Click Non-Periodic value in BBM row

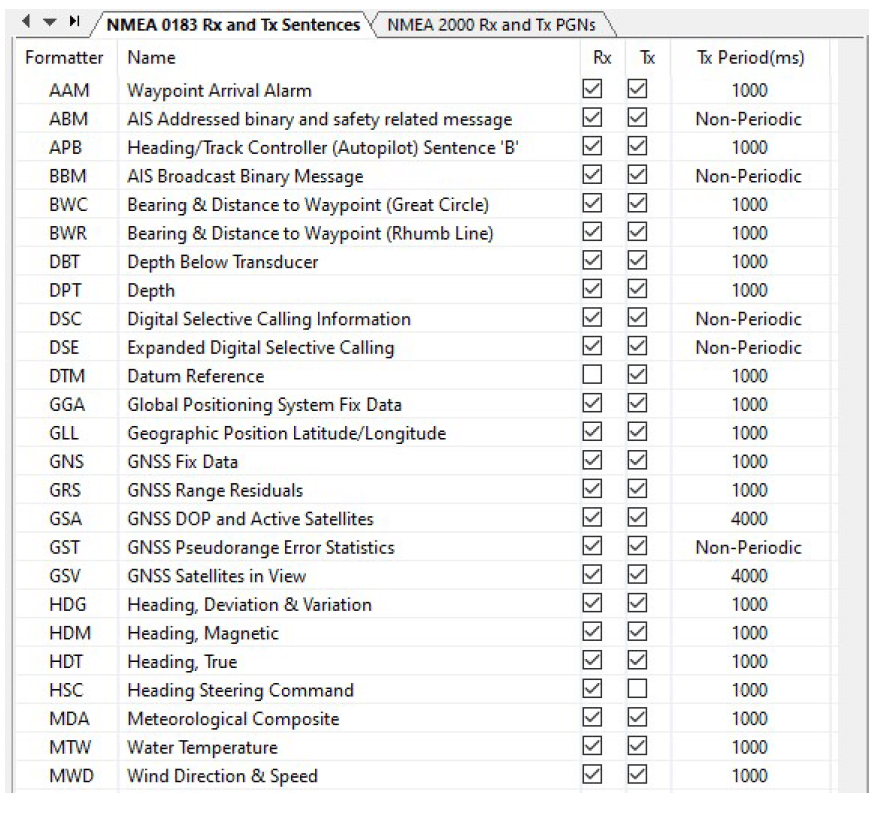749,176
